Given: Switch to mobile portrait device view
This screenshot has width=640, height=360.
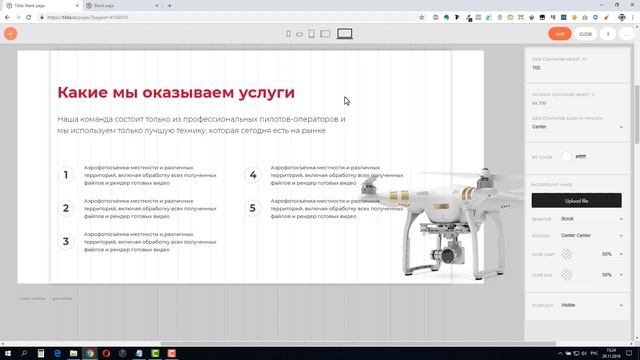Looking at the screenshot, I should click(288, 34).
